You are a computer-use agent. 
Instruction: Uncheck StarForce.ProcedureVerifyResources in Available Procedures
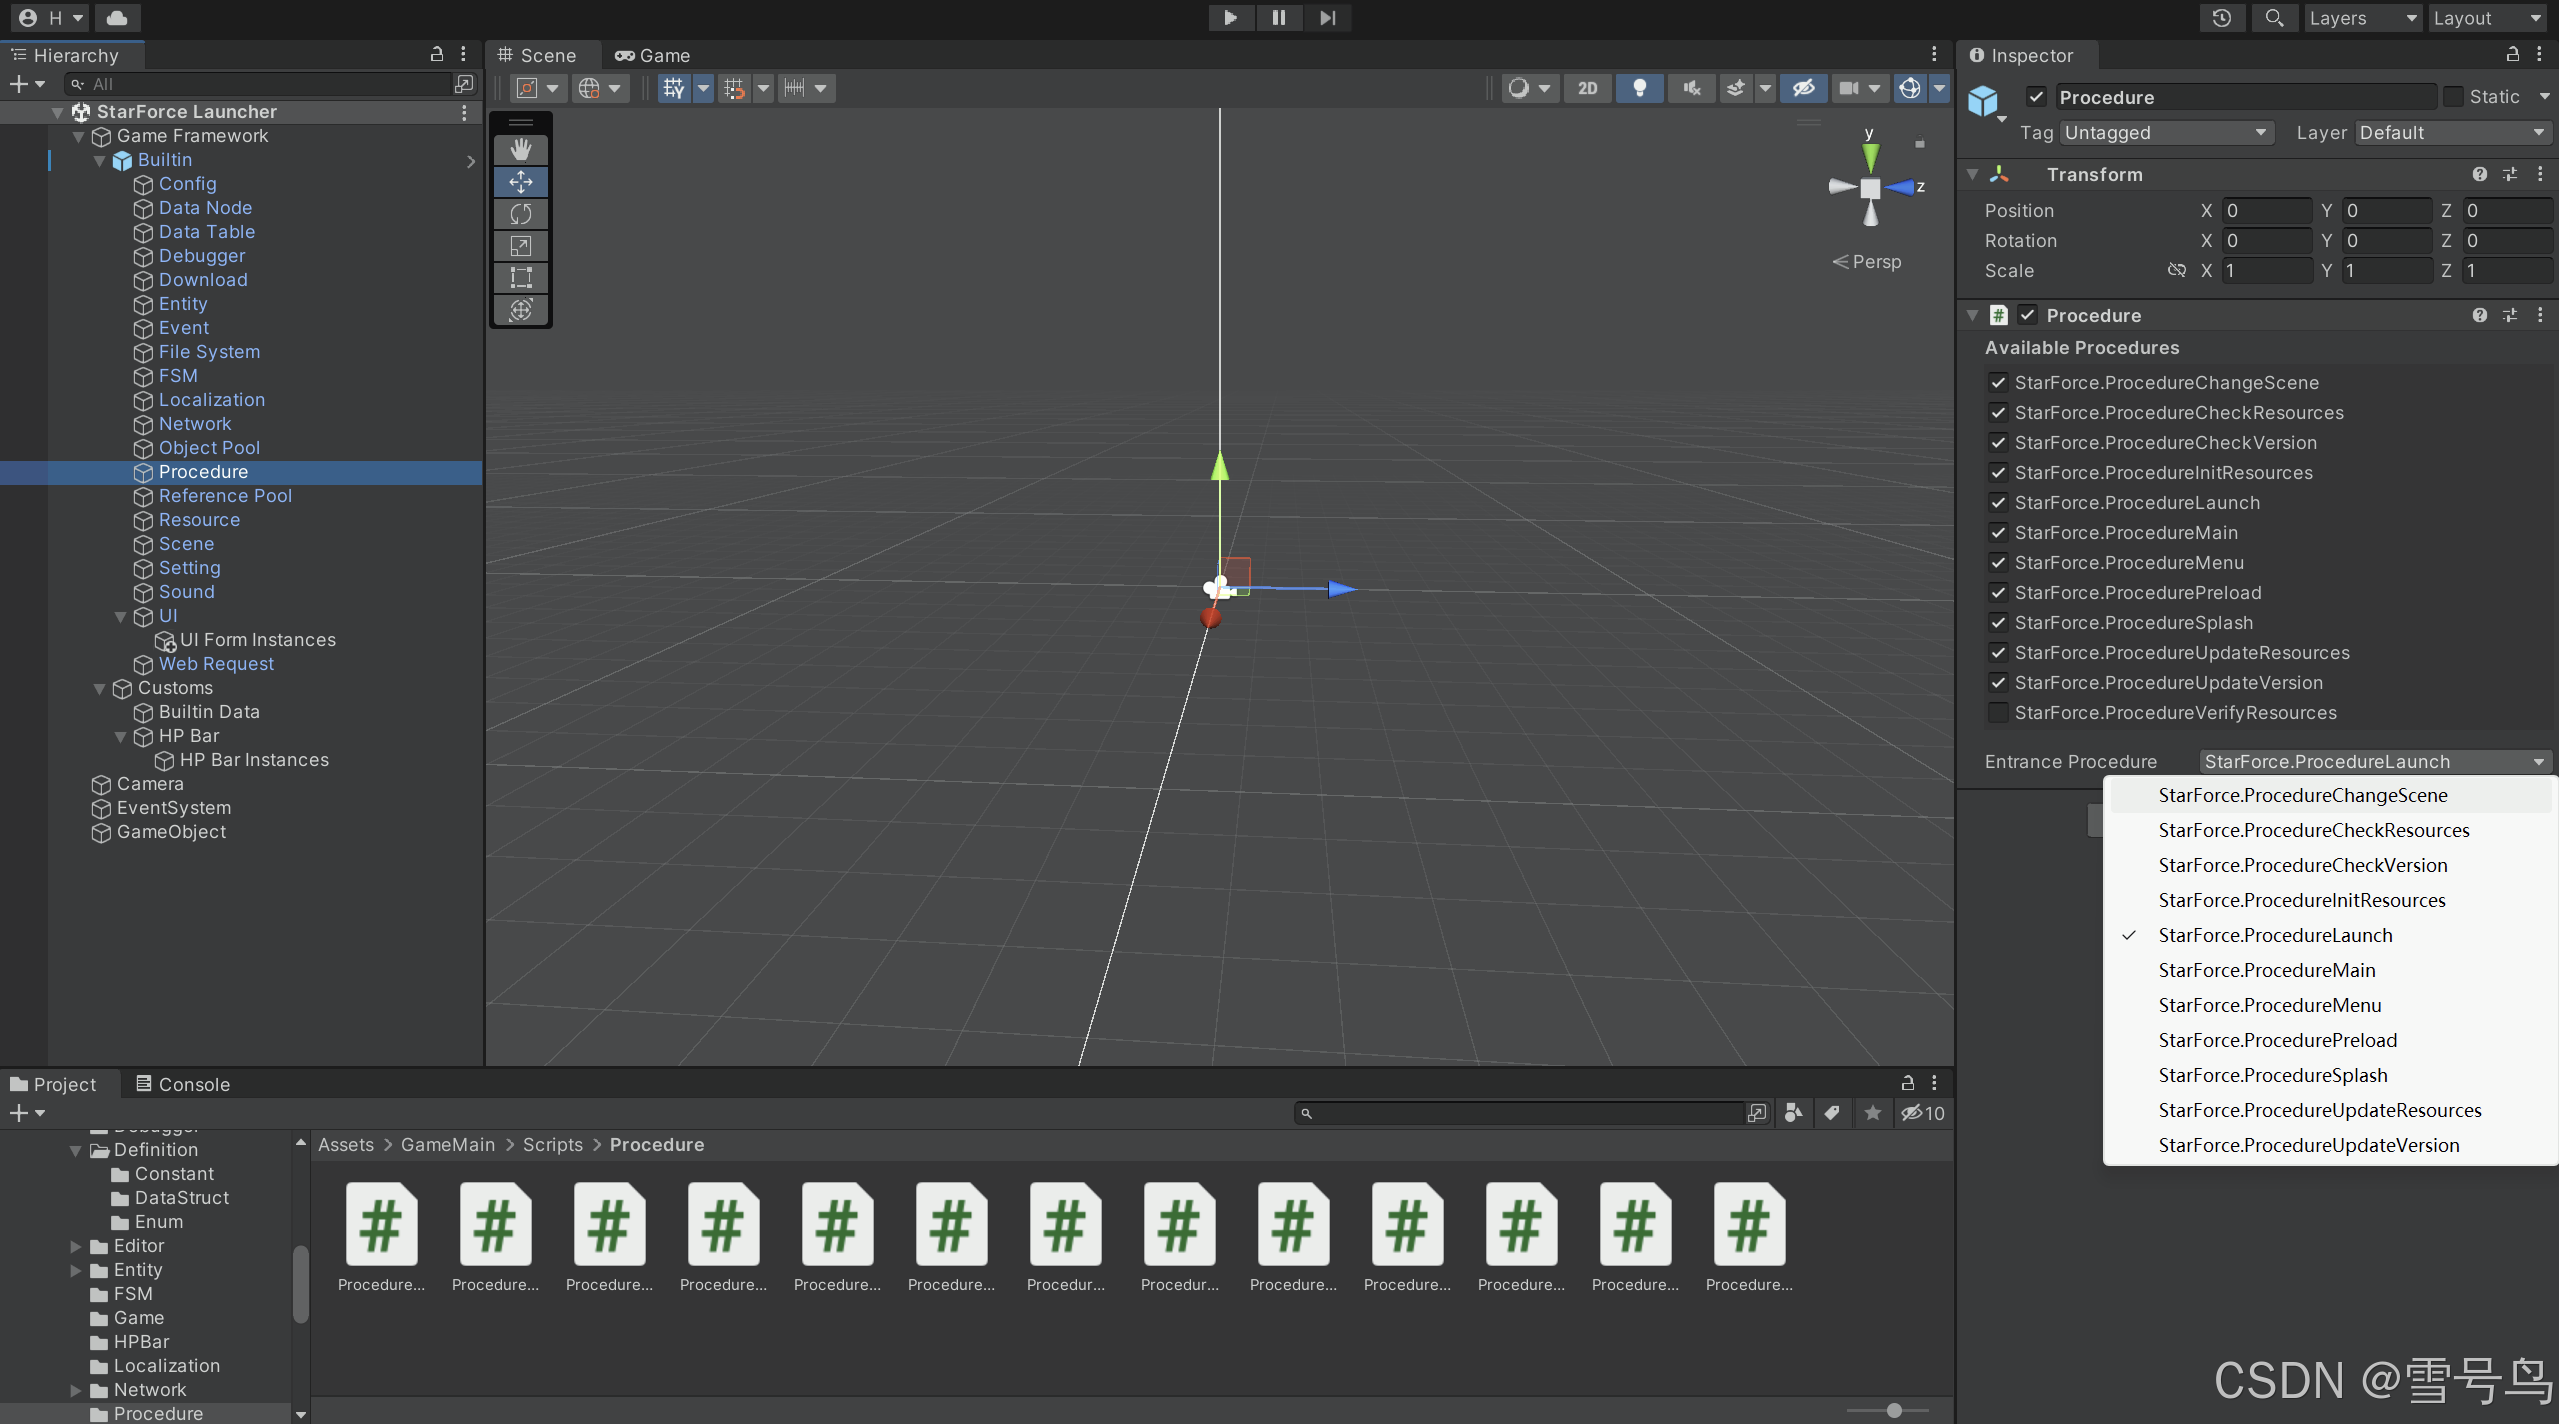tap(1997, 713)
